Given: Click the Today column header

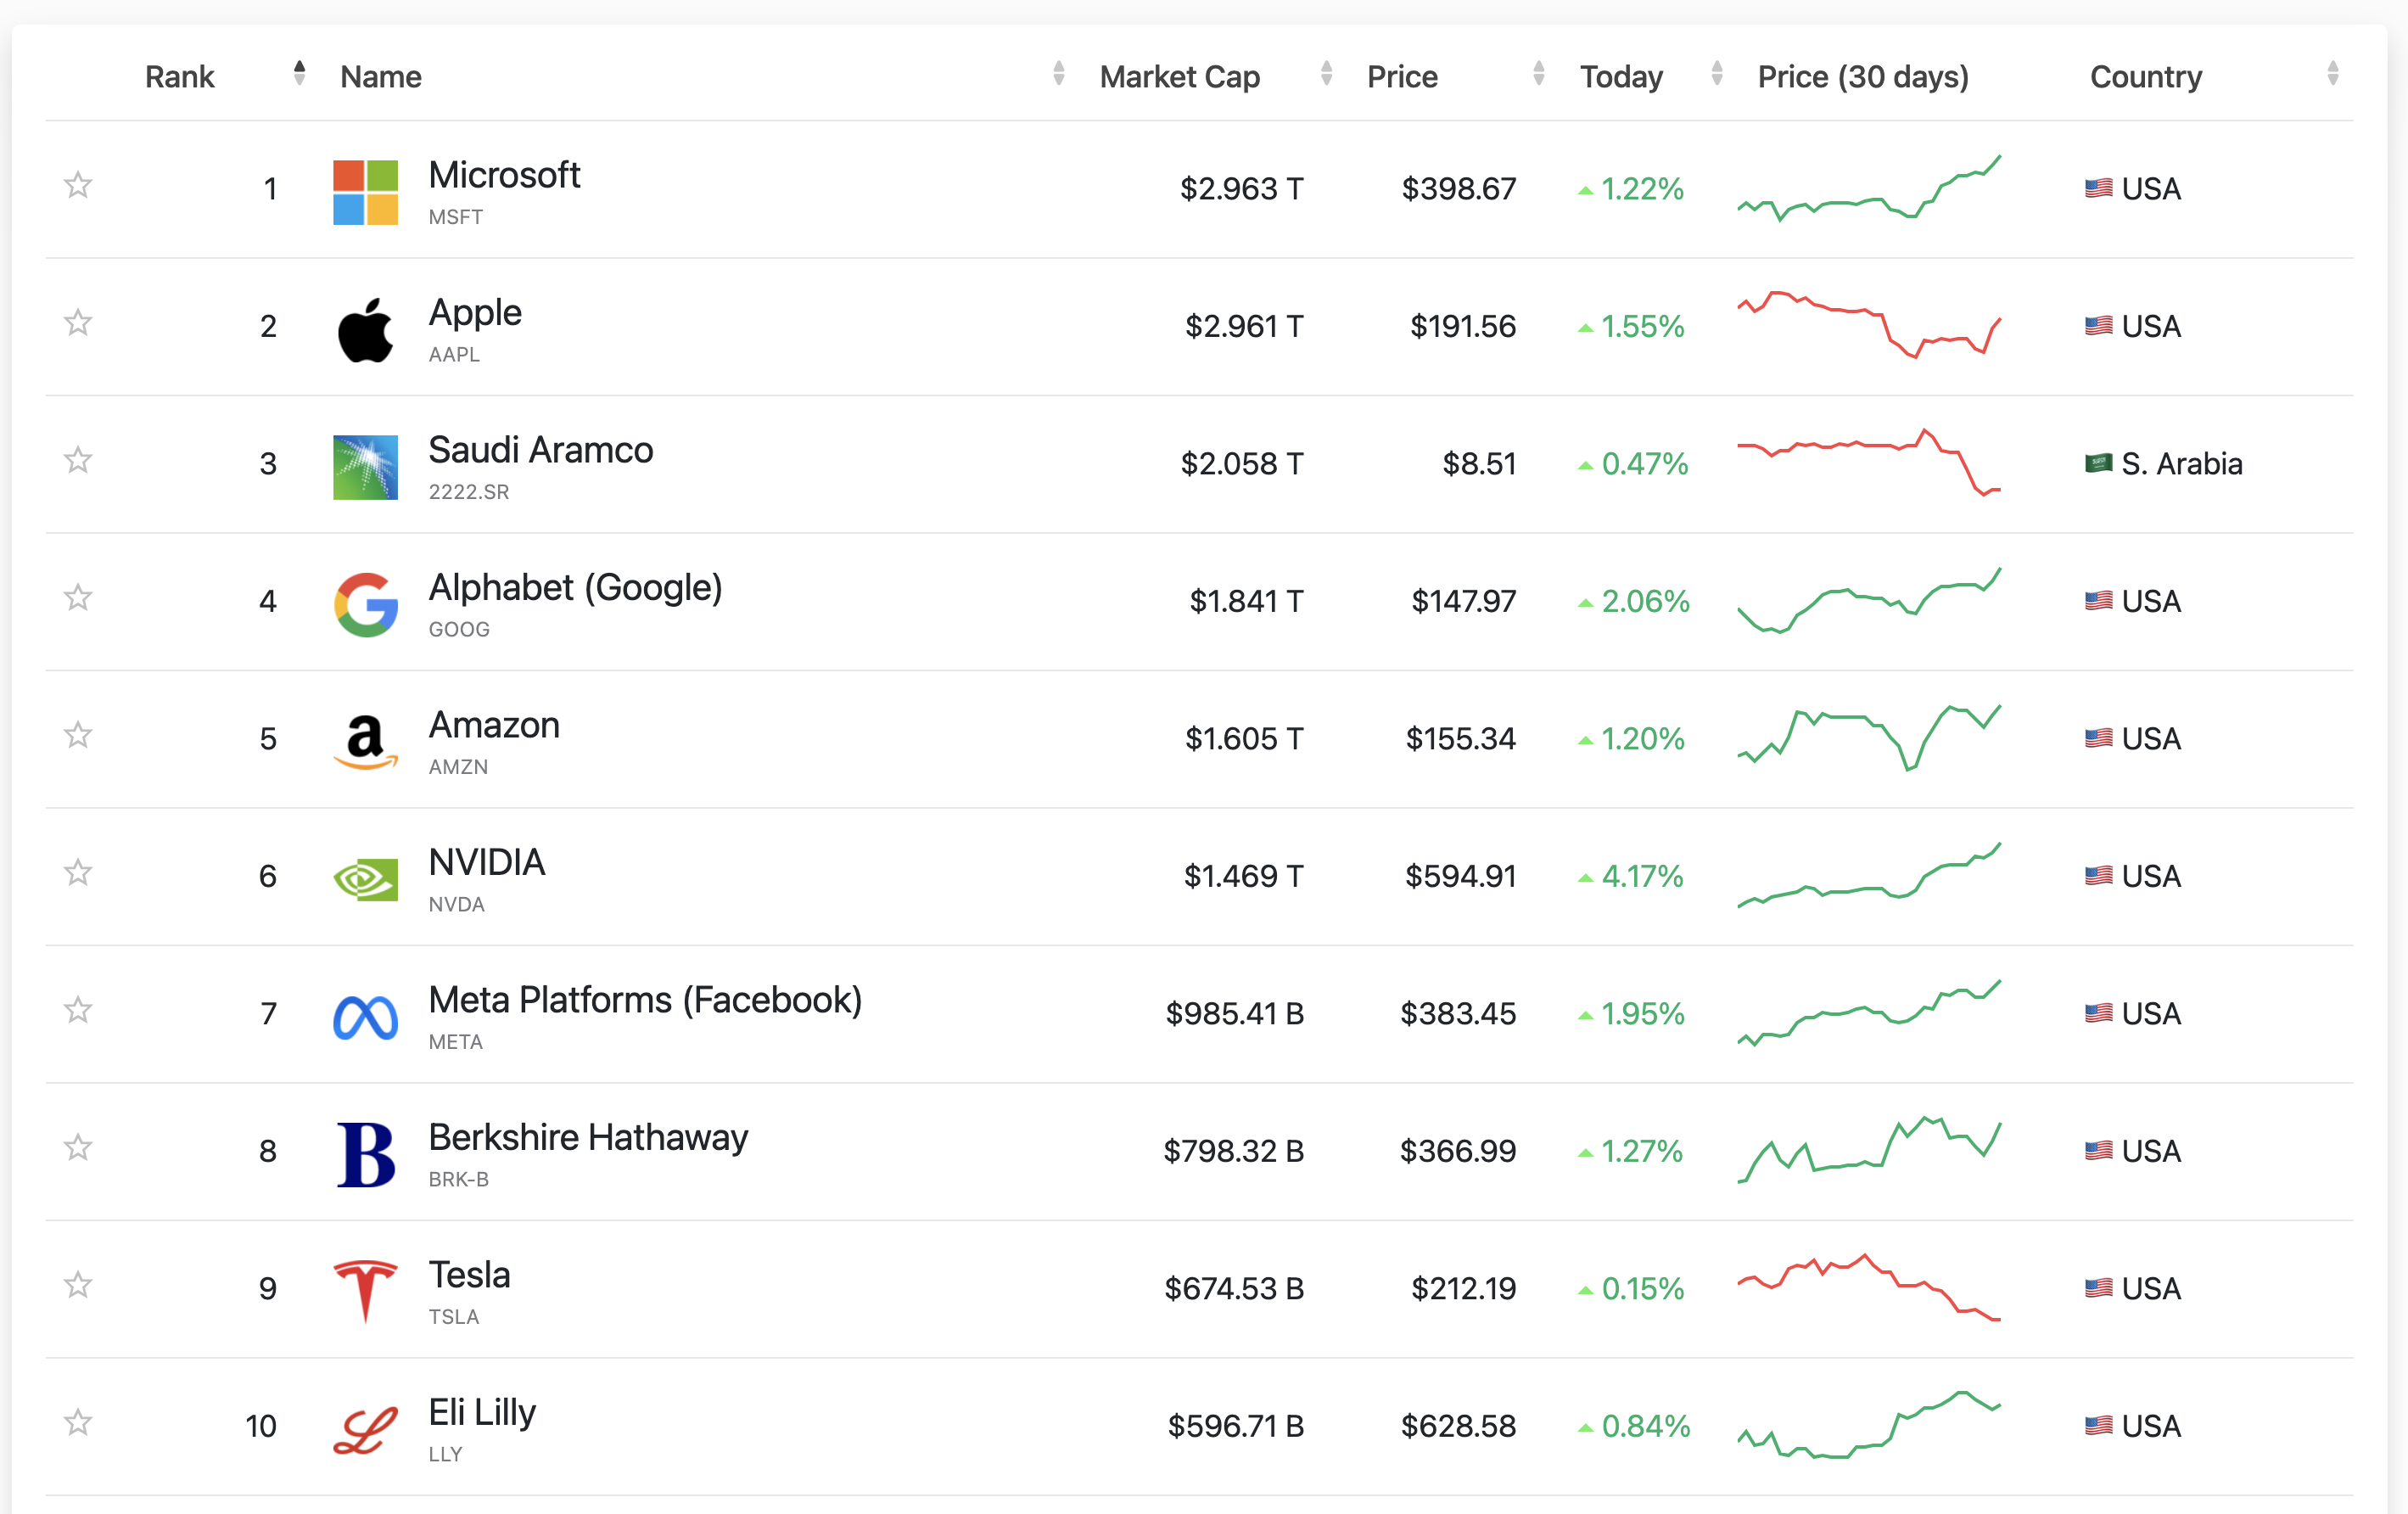Looking at the screenshot, I should [x=1621, y=77].
